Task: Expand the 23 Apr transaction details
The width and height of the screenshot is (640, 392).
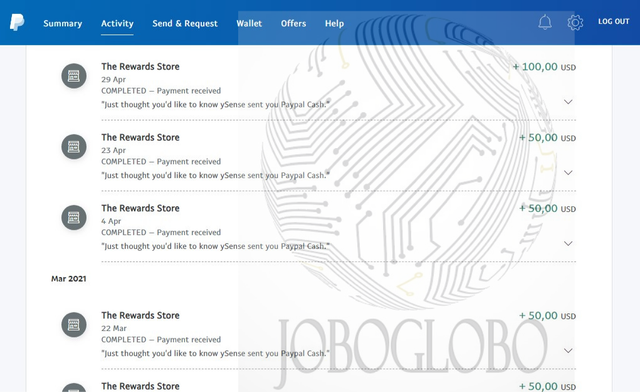Action: (x=568, y=172)
